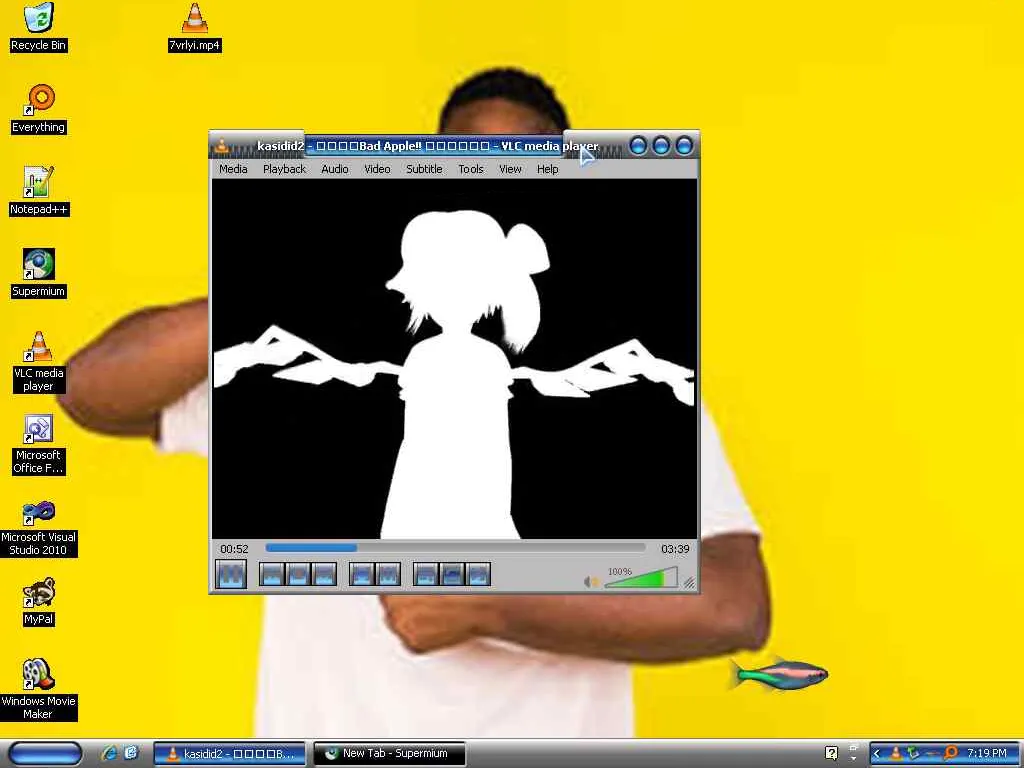The width and height of the screenshot is (1024, 768).
Task: Click the 7:19 PM taskbar clock
Action: 987,754
